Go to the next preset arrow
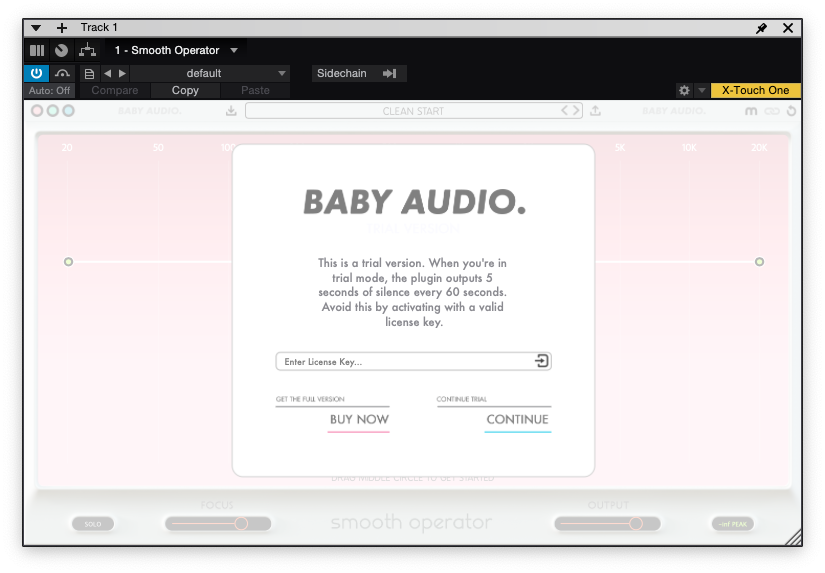 tap(122, 73)
